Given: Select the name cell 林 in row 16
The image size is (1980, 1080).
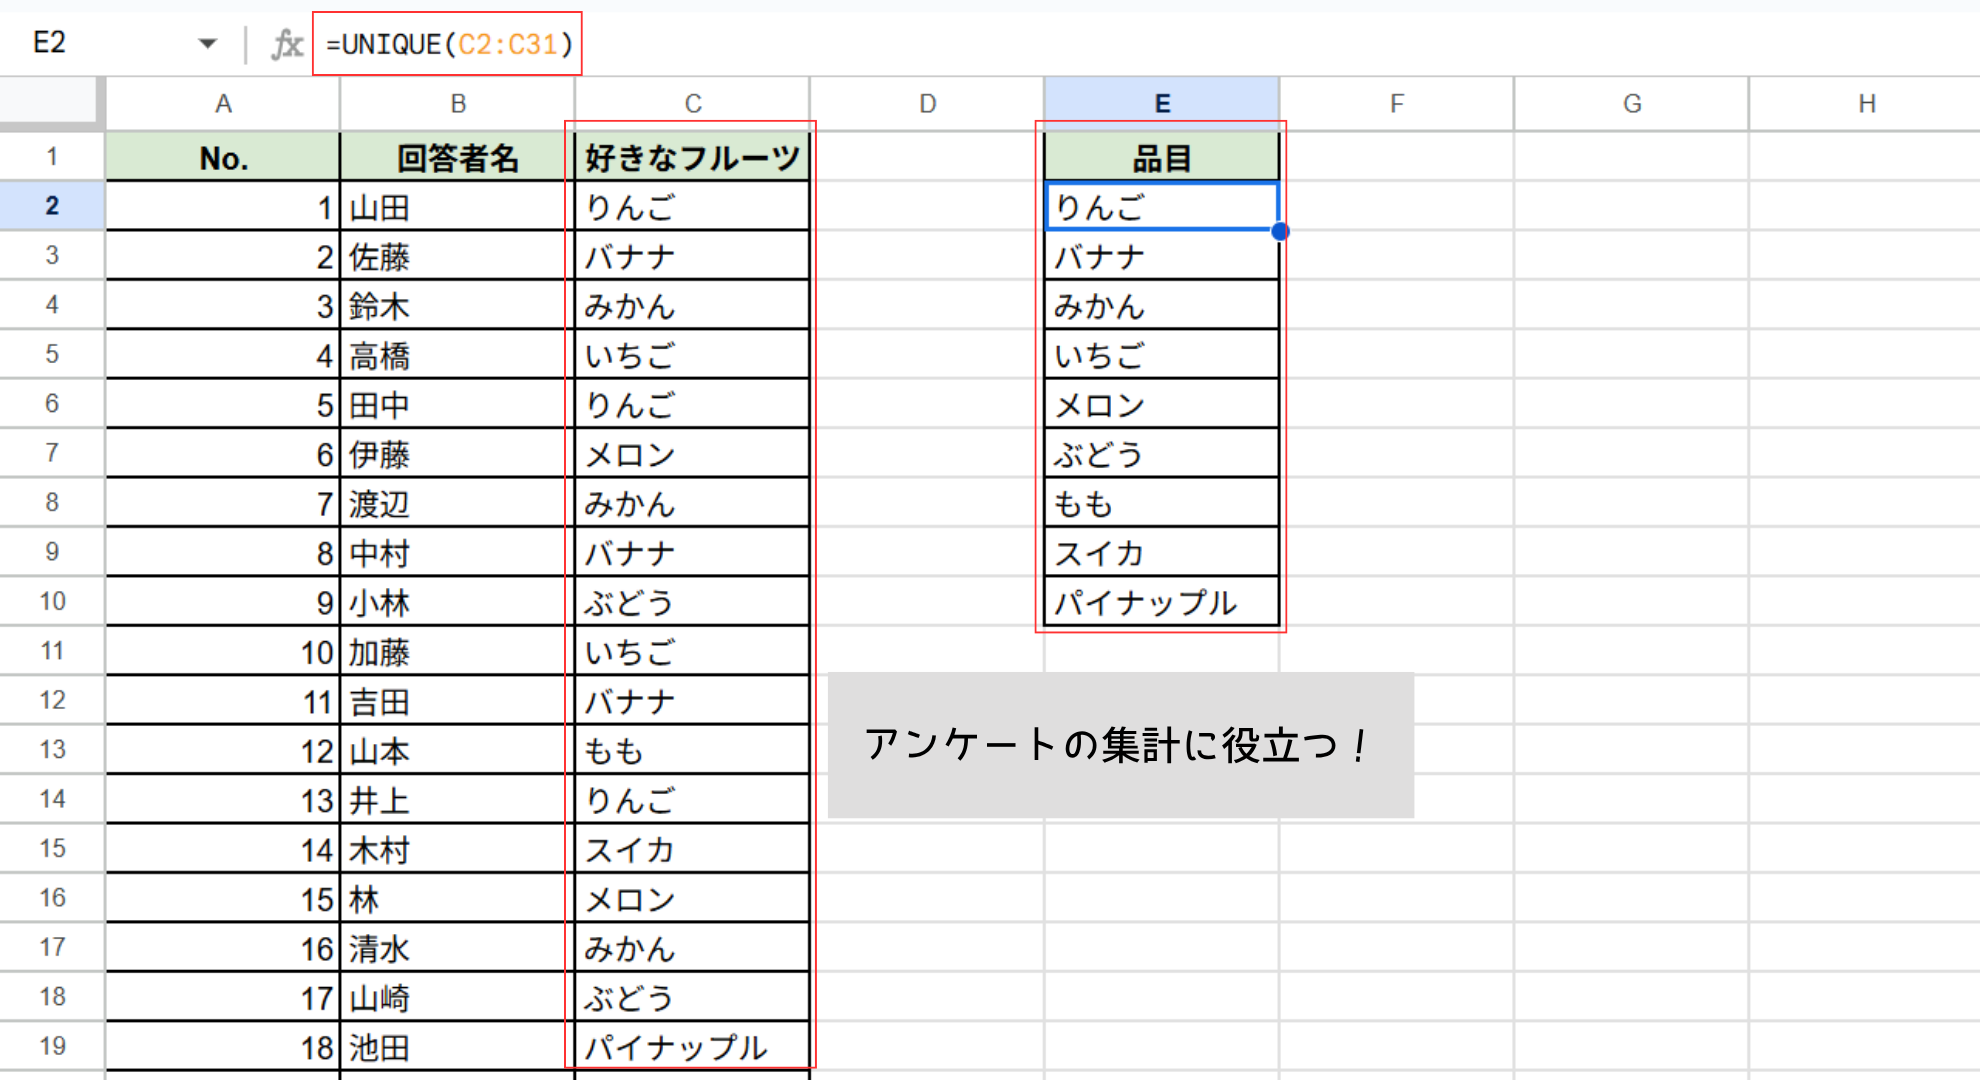Looking at the screenshot, I should pyautogui.click(x=457, y=899).
